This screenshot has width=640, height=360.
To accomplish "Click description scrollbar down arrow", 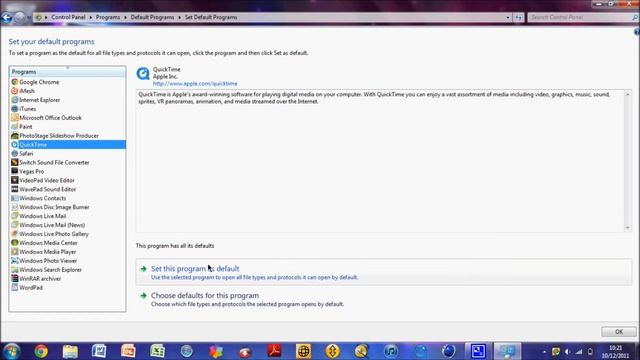I will 628,228.
